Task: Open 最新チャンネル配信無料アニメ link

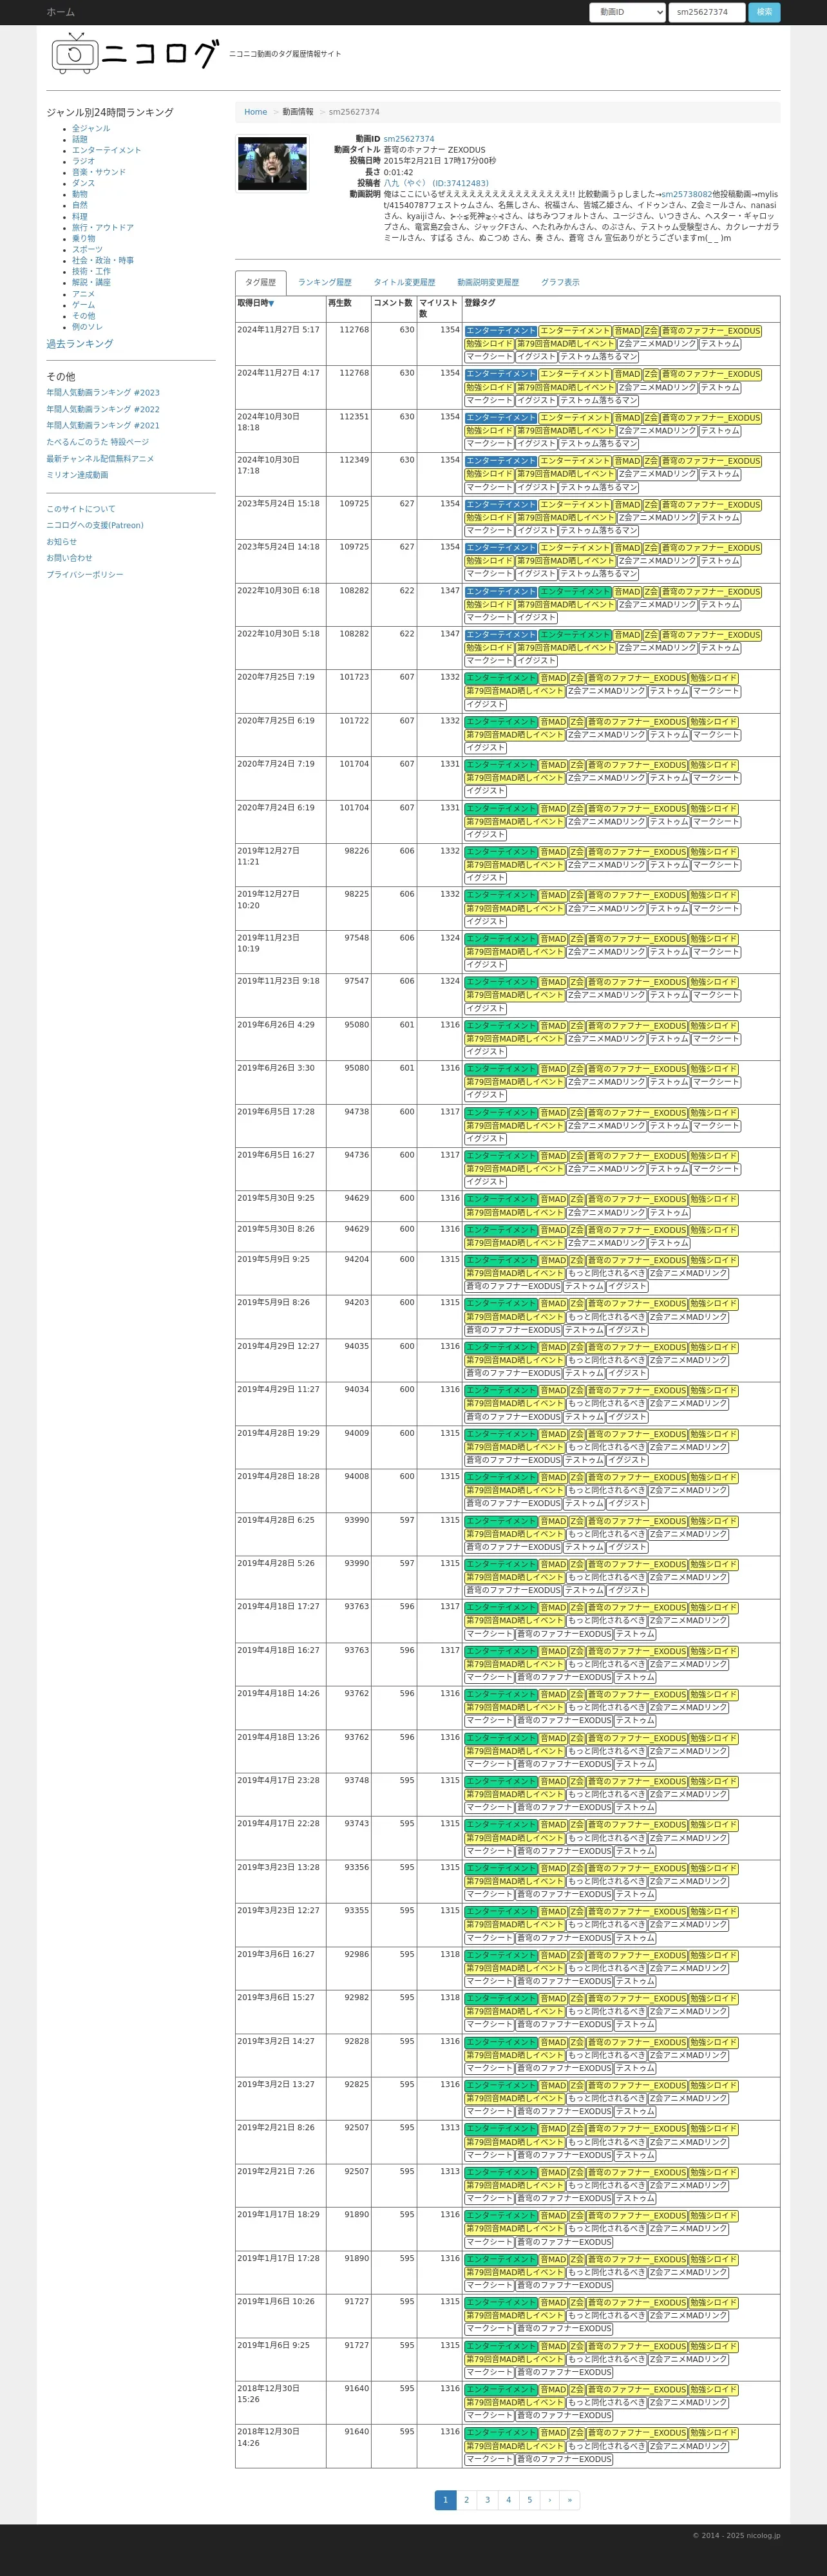Action: click(100, 459)
